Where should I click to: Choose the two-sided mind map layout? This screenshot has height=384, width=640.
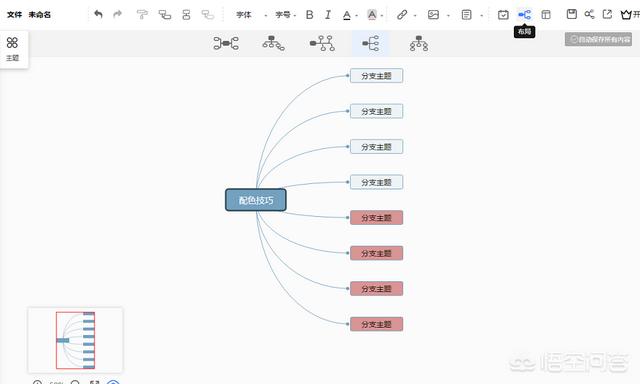[x=226, y=43]
